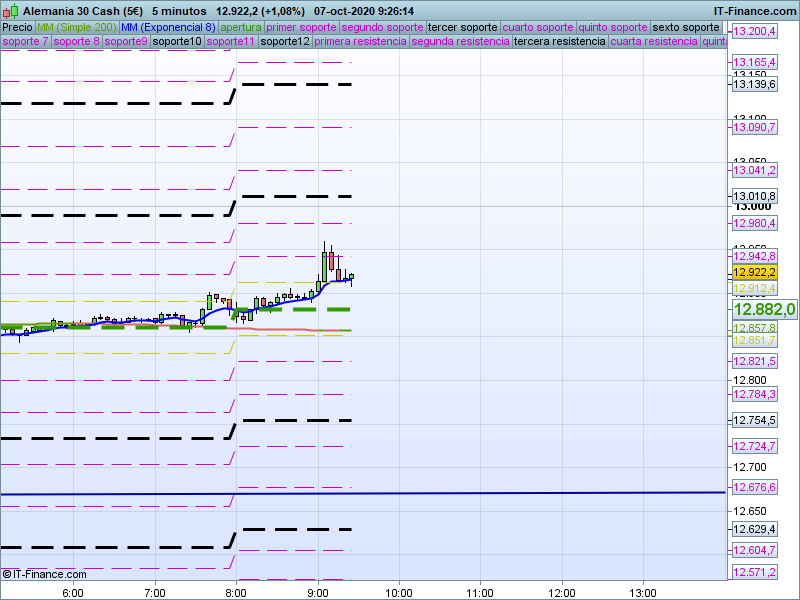800x600 pixels.
Task: Open the sexto soporte label
Action: pyautogui.click(x=686, y=28)
